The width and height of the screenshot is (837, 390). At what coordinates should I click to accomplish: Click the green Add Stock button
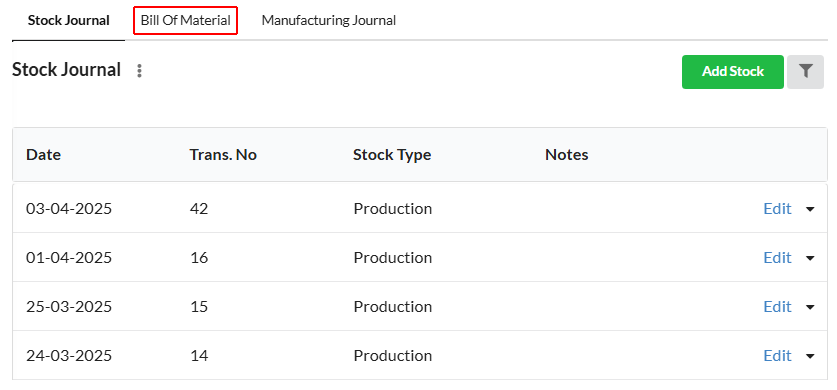click(732, 71)
